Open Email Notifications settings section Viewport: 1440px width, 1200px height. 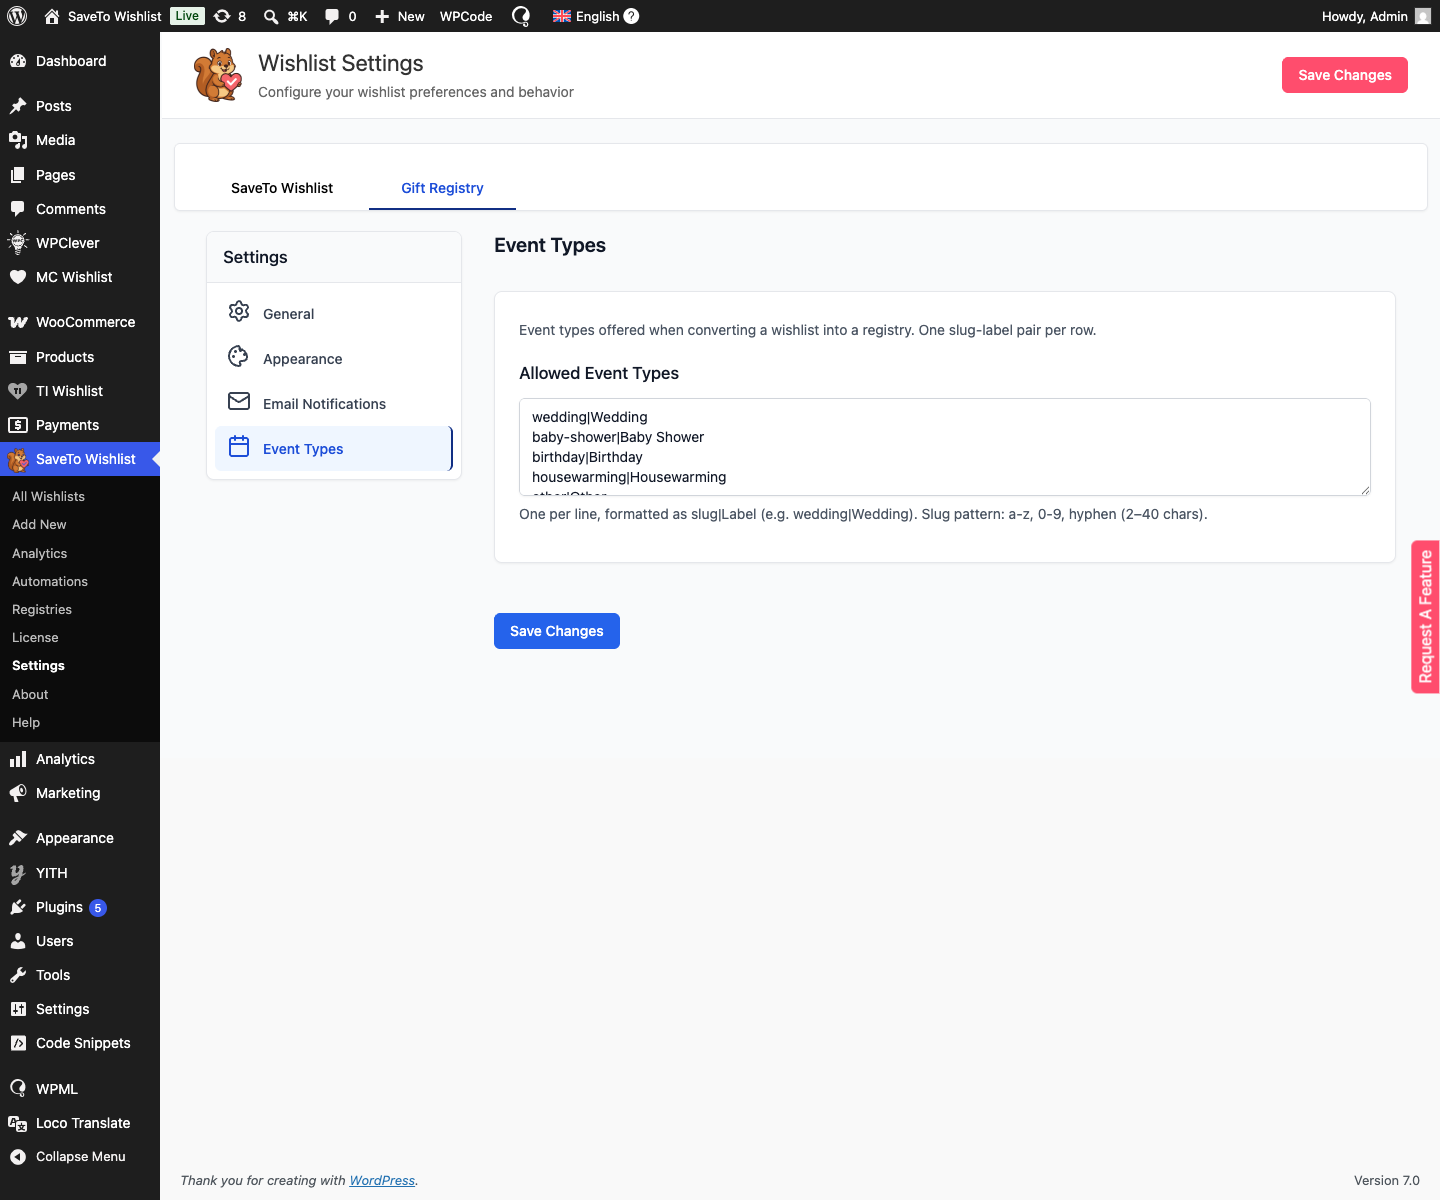pos(334,403)
